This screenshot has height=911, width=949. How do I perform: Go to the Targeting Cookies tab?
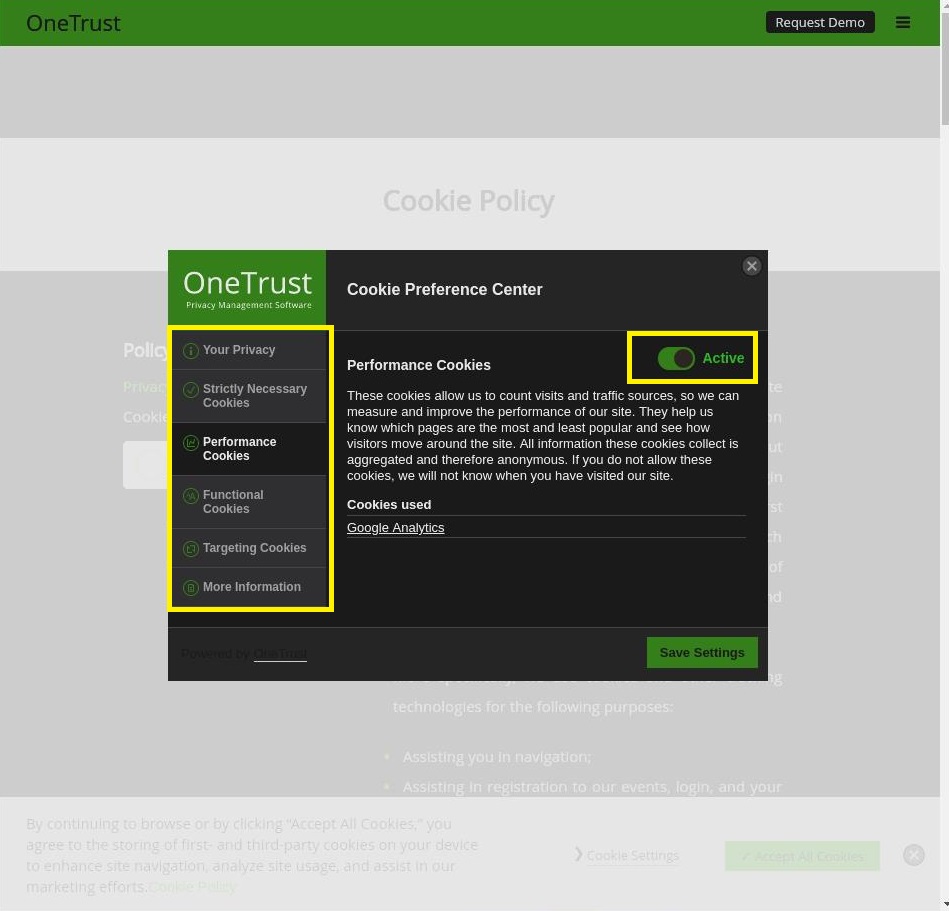(x=249, y=548)
